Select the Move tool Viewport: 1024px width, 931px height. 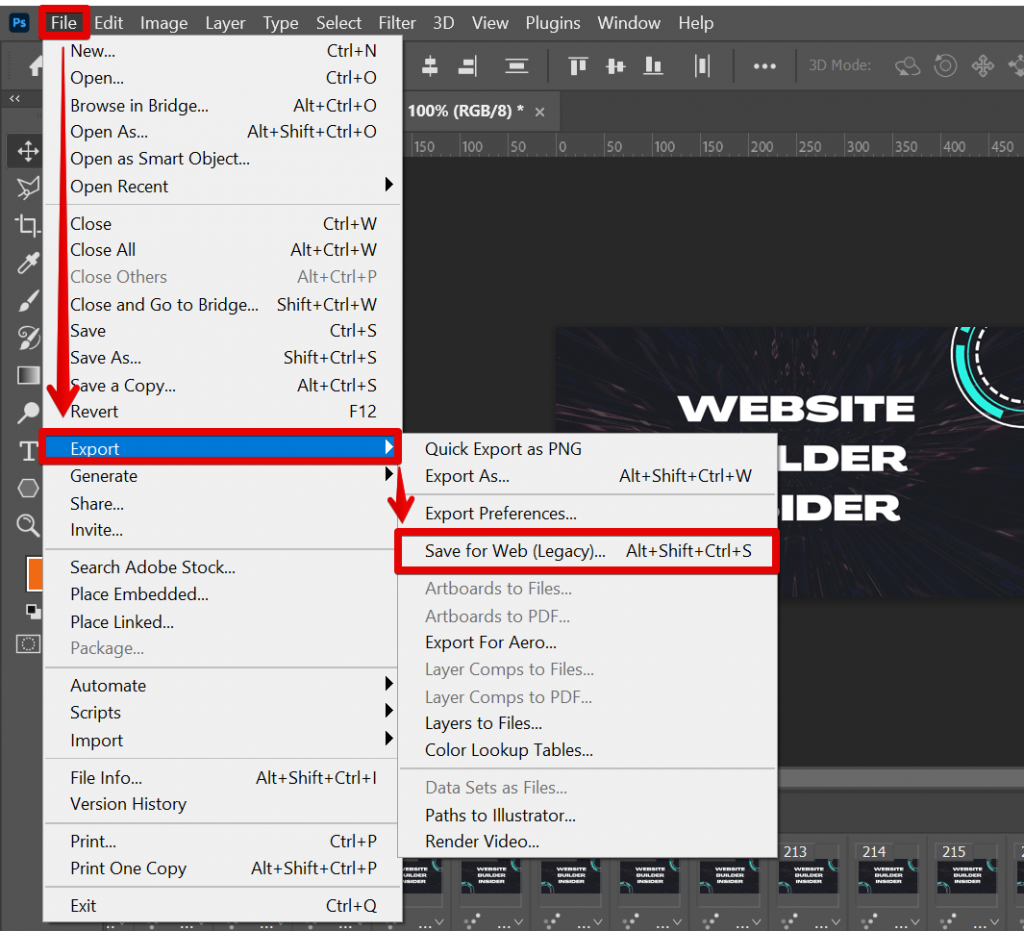point(27,151)
